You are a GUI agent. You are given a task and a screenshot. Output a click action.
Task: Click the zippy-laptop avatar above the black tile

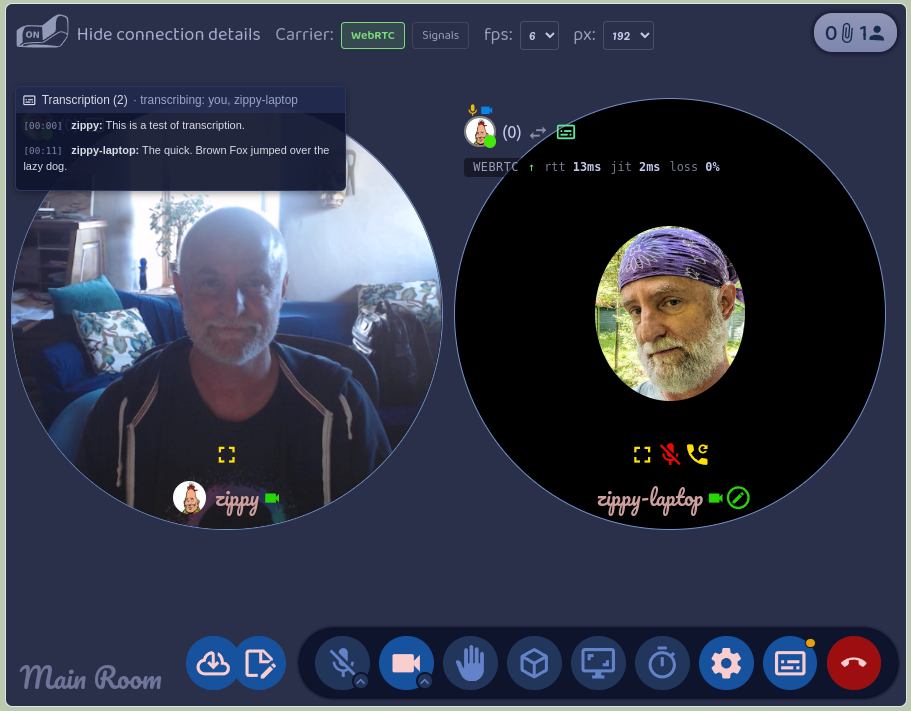(480, 132)
